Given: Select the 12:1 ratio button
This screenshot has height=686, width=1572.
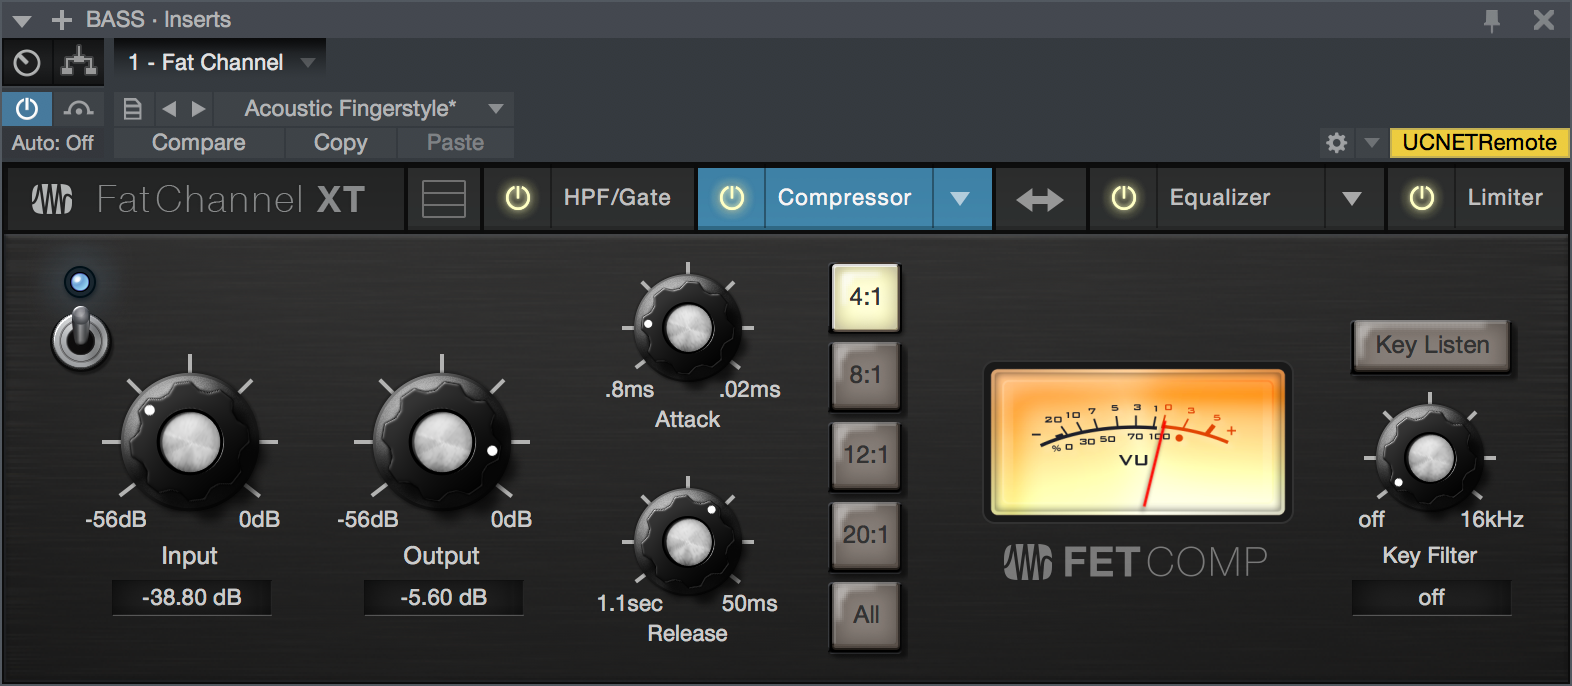Looking at the screenshot, I should 865,455.
